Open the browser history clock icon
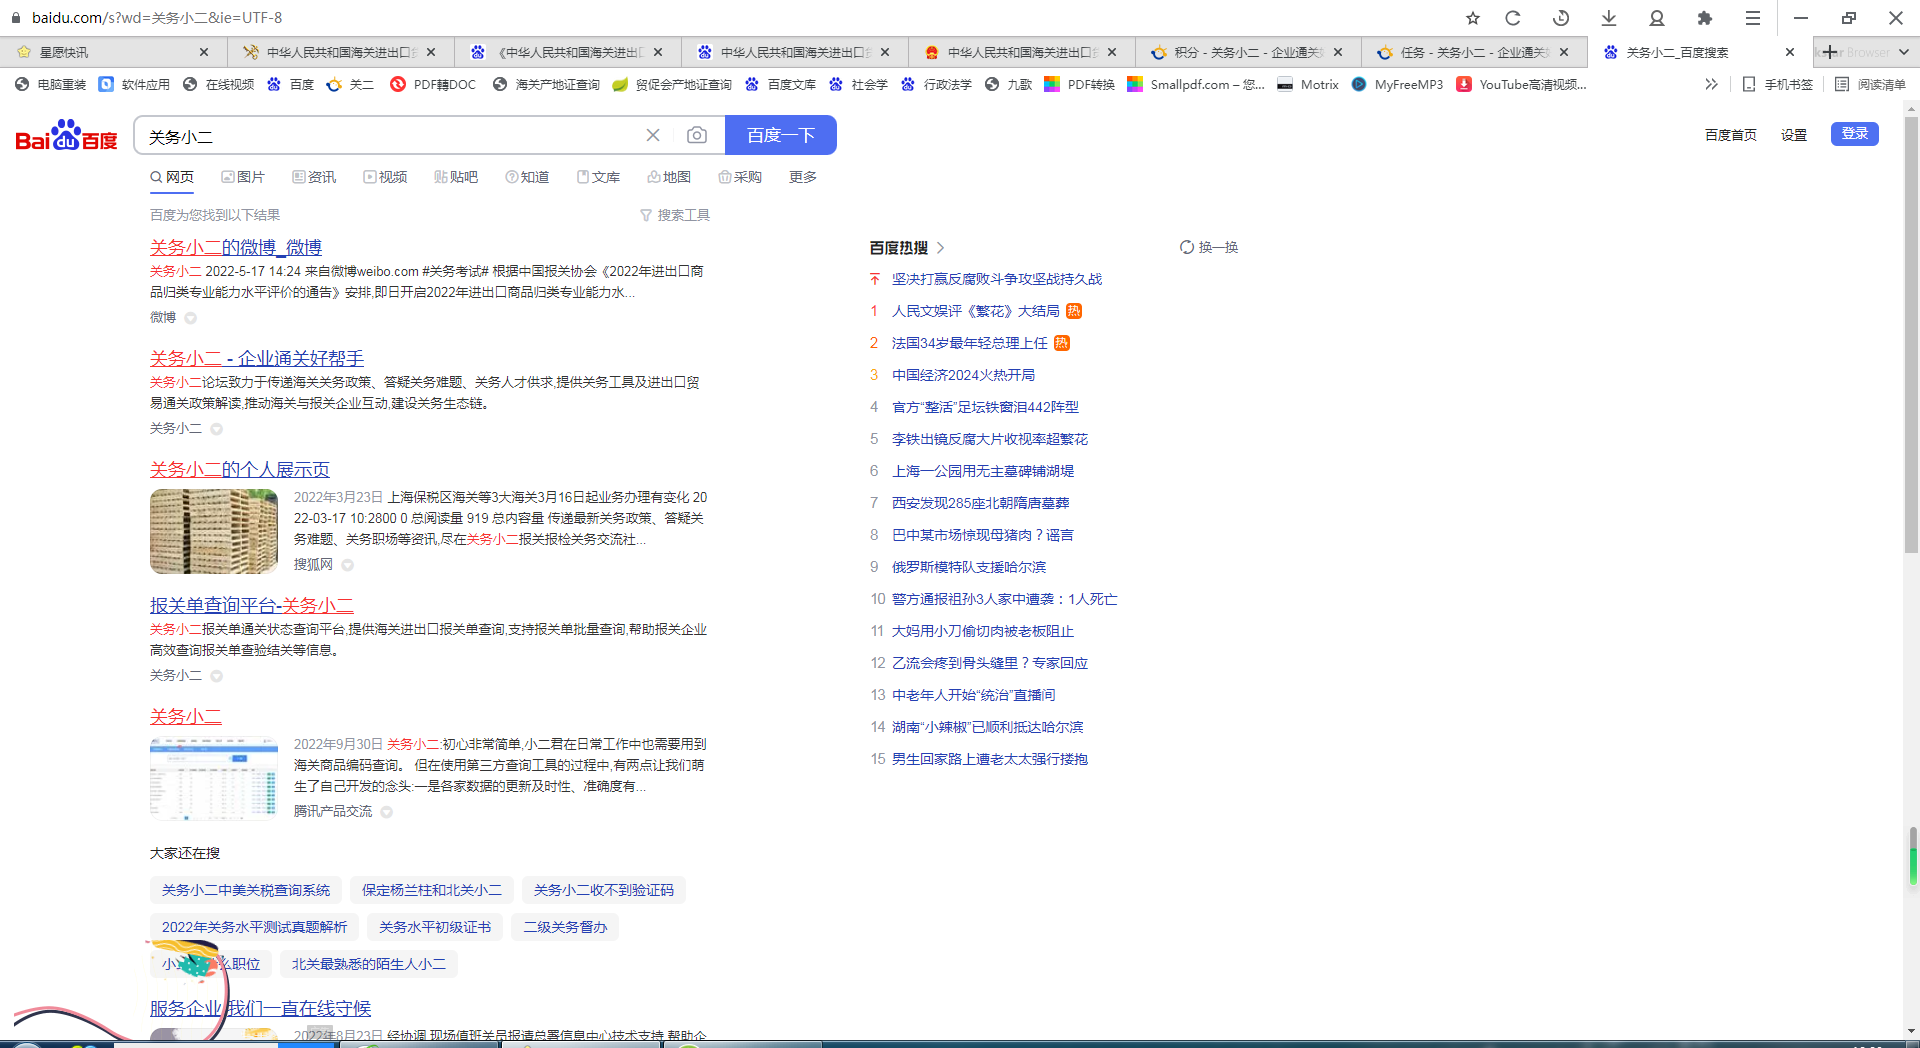Screen dimensions: 1920x1048 pyautogui.click(x=1561, y=18)
